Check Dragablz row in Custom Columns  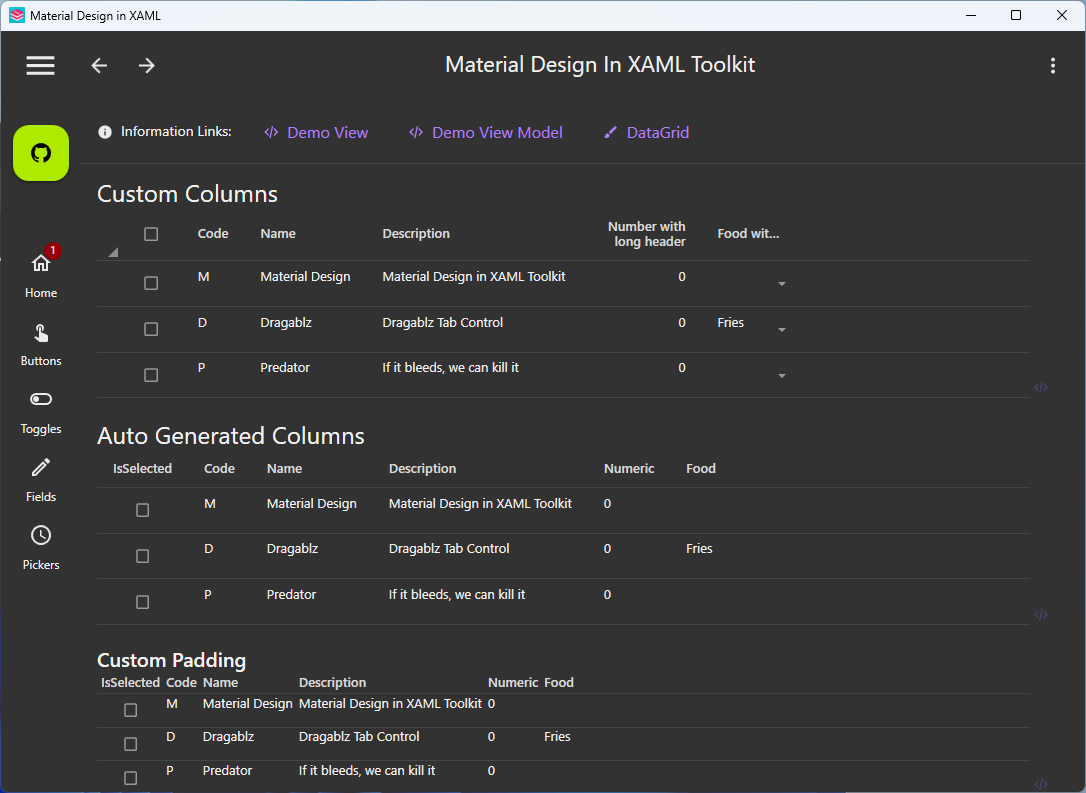[x=151, y=329]
